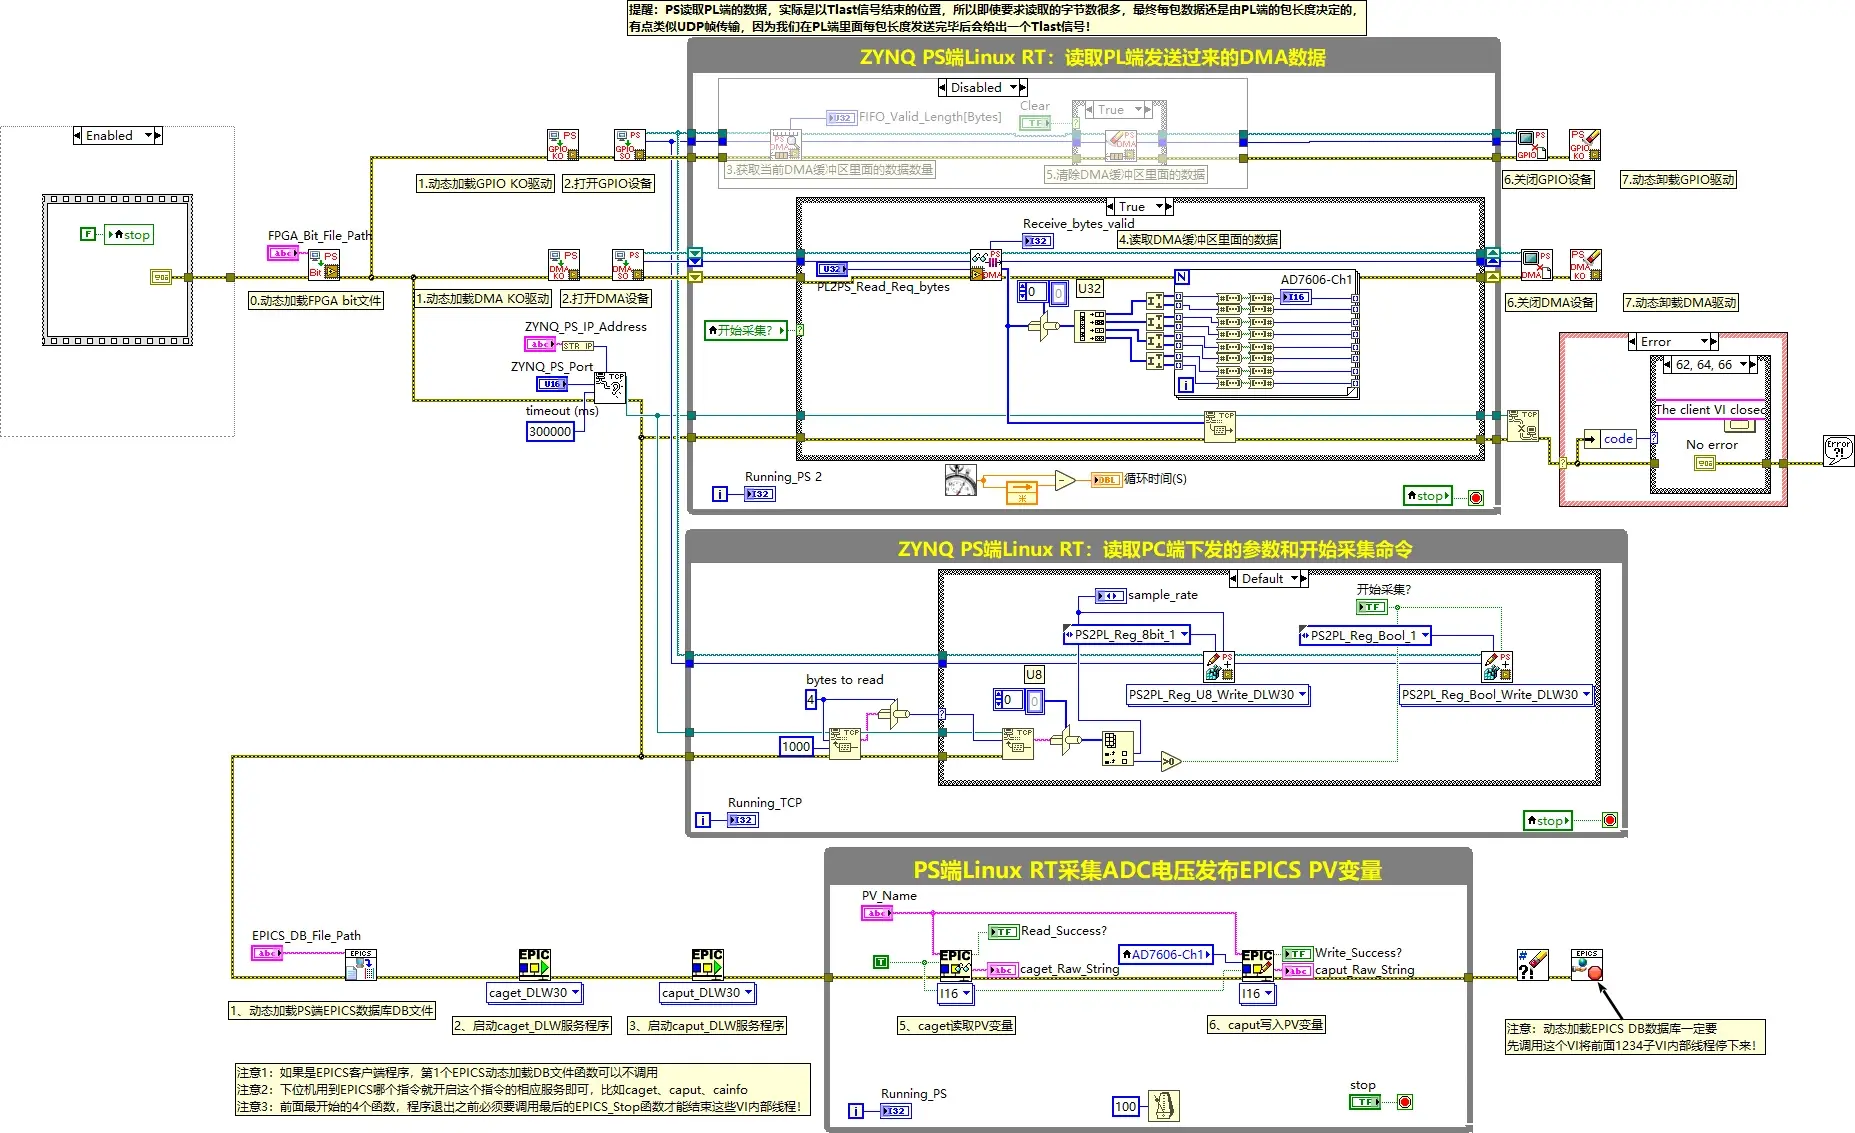This screenshot has height=1133, width=1855.
Task: Click the FPGA_Bit_File_Path string terminal
Action: 282,254
